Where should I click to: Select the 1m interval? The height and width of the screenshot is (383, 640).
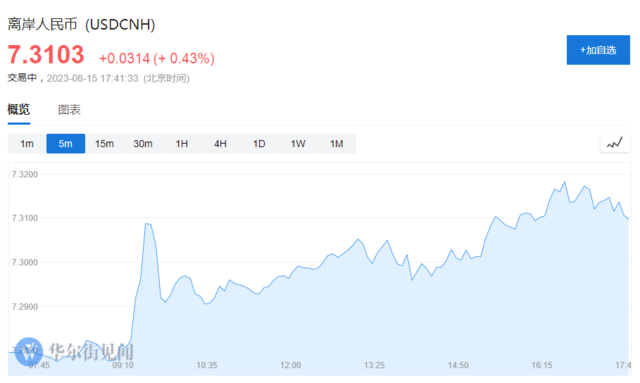tap(27, 144)
